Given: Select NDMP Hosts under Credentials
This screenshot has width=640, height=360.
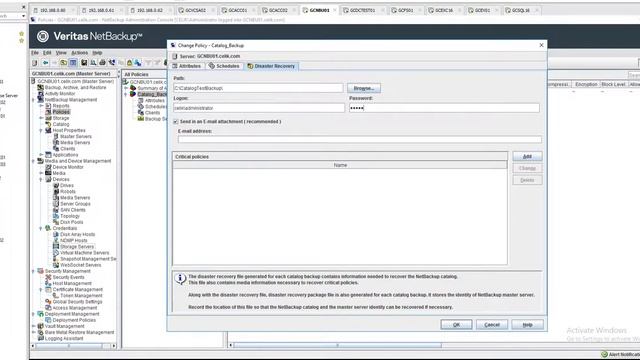Looking at the screenshot, I should (73, 240).
